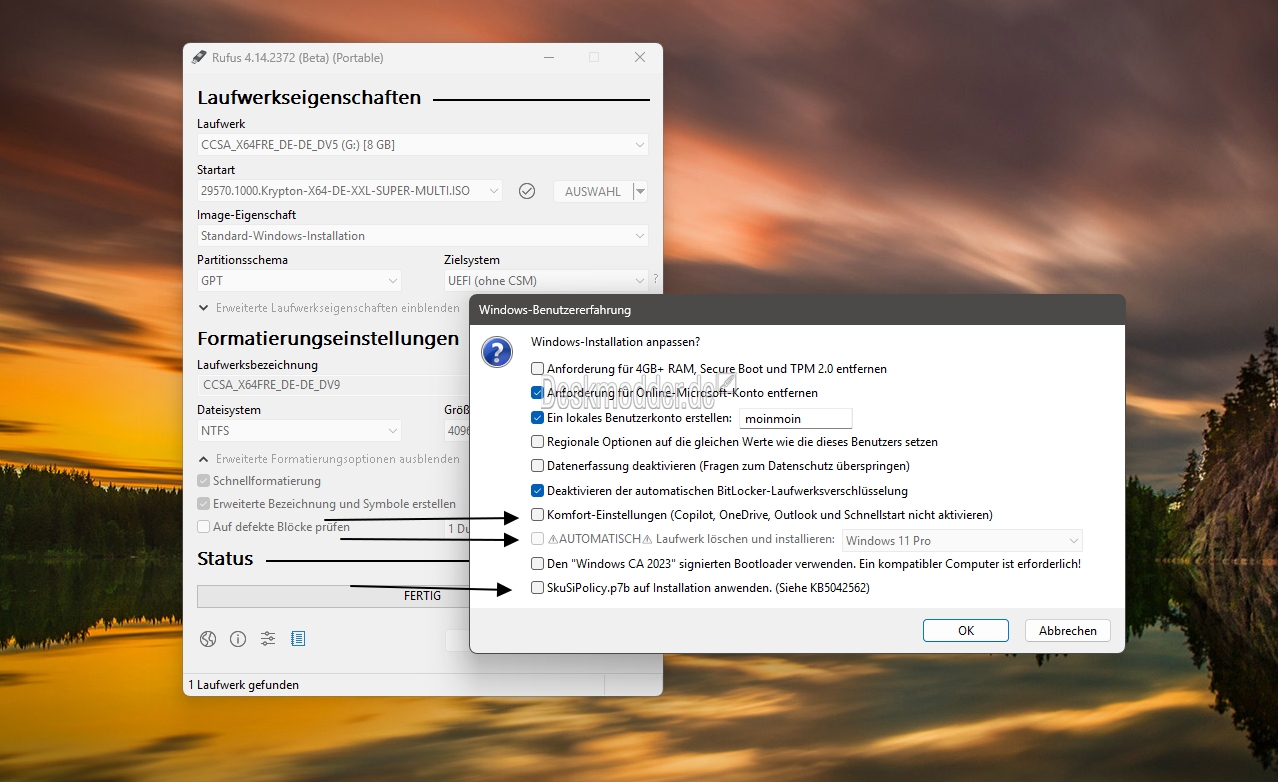Screen dimensions: 1278x782
Task: Click the language globe icon in Rufus
Action: [208, 639]
